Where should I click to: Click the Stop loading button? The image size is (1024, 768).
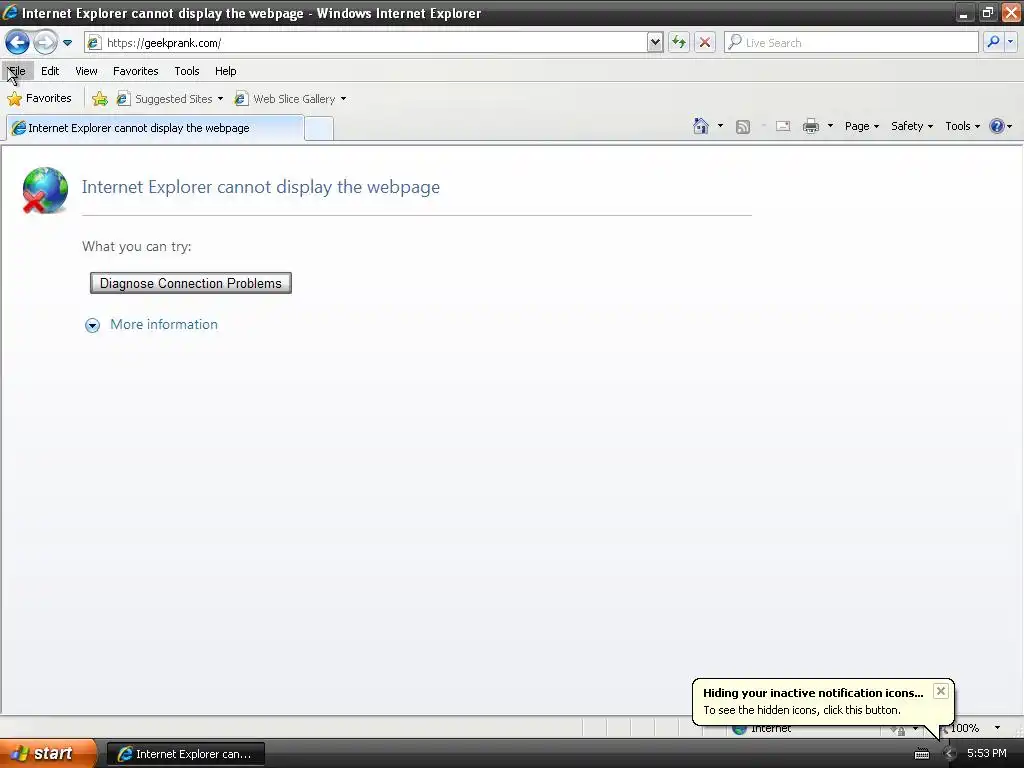click(x=705, y=43)
